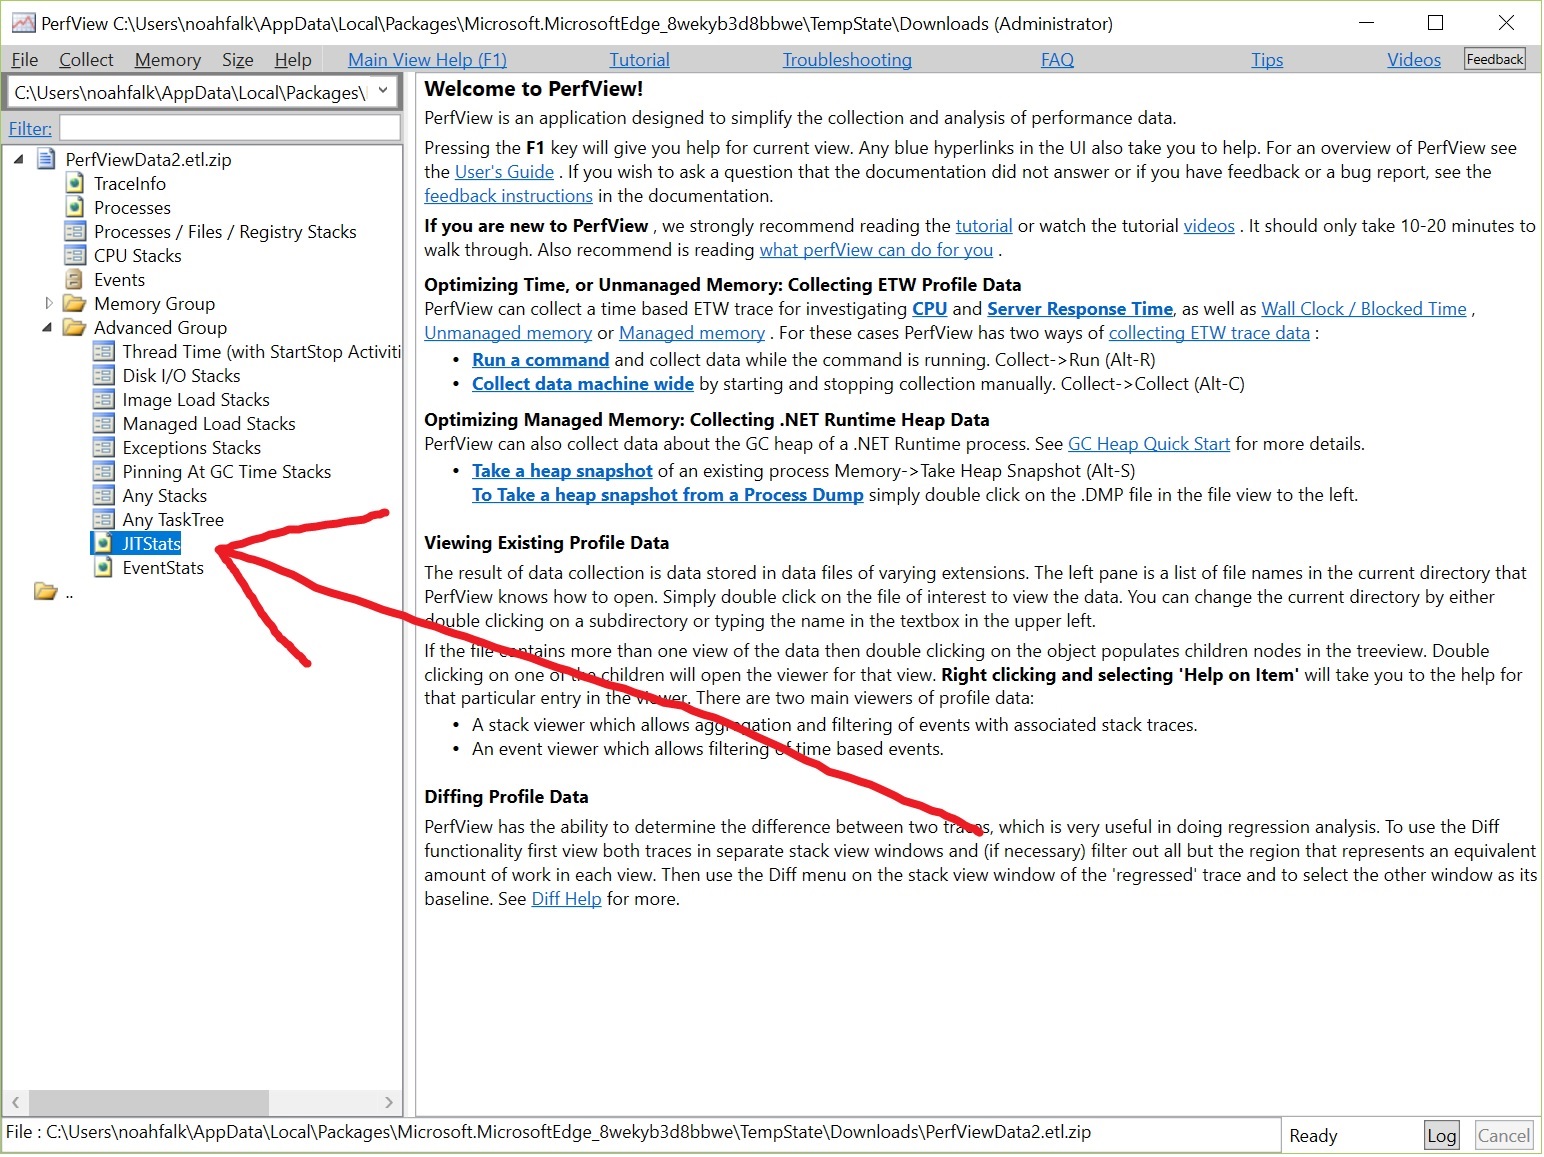Image resolution: width=1544 pixels, height=1157 pixels.
Task: Click the Exceptions Stacks icon
Action: click(103, 447)
